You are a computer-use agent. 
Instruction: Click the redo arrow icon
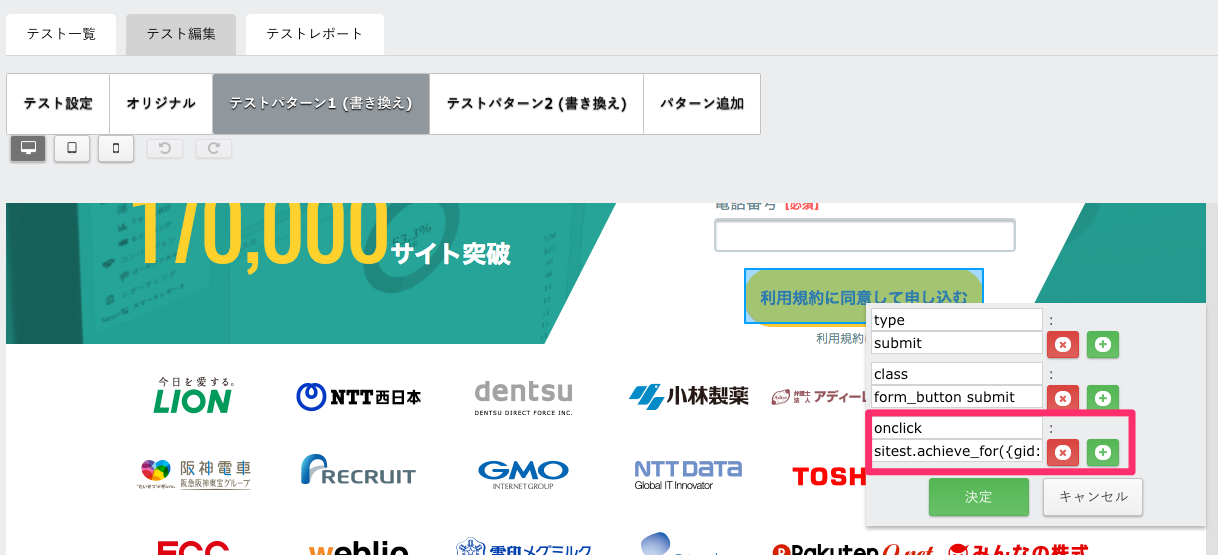click(214, 148)
